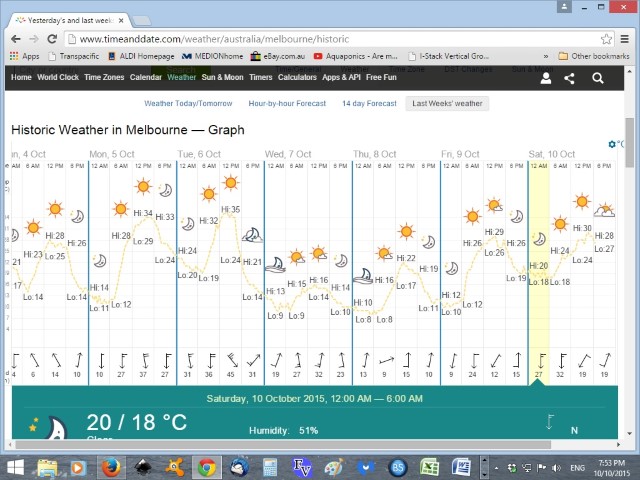Click the wind arrow showing 45 on Tuesday
Image resolution: width=640 pixels, height=480 pixels.
click(232, 360)
